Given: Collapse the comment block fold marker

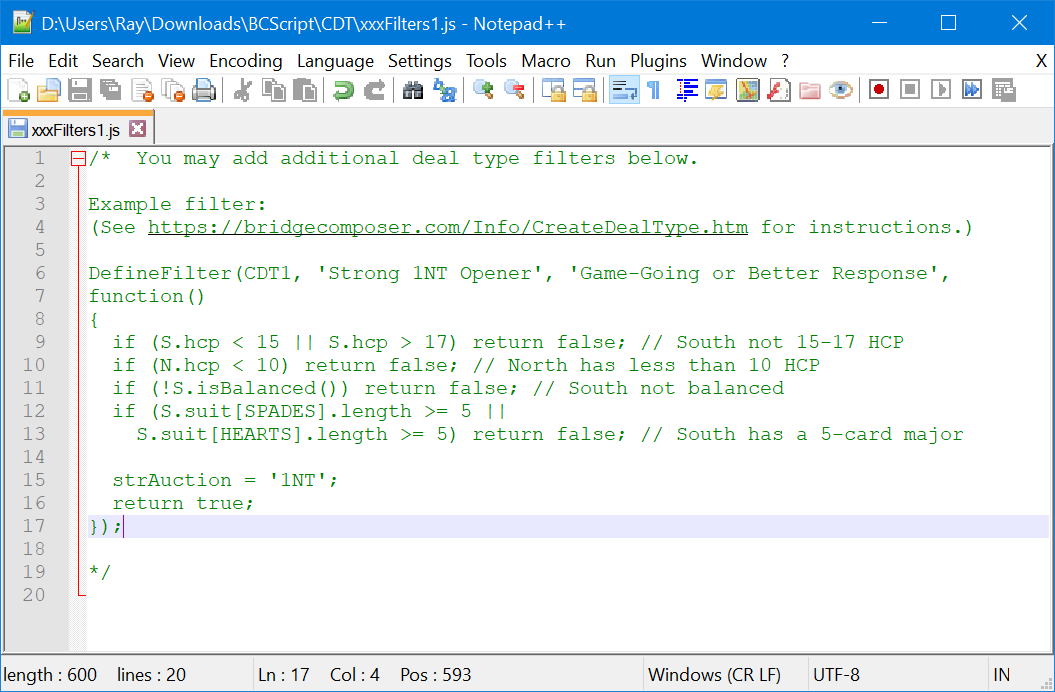Looking at the screenshot, I should point(79,159).
